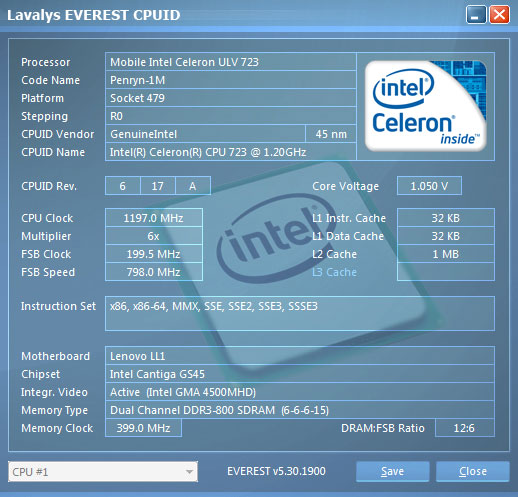The image size is (518, 497).
Task: Click the L2 Cache 1 MB value
Action: (446, 254)
